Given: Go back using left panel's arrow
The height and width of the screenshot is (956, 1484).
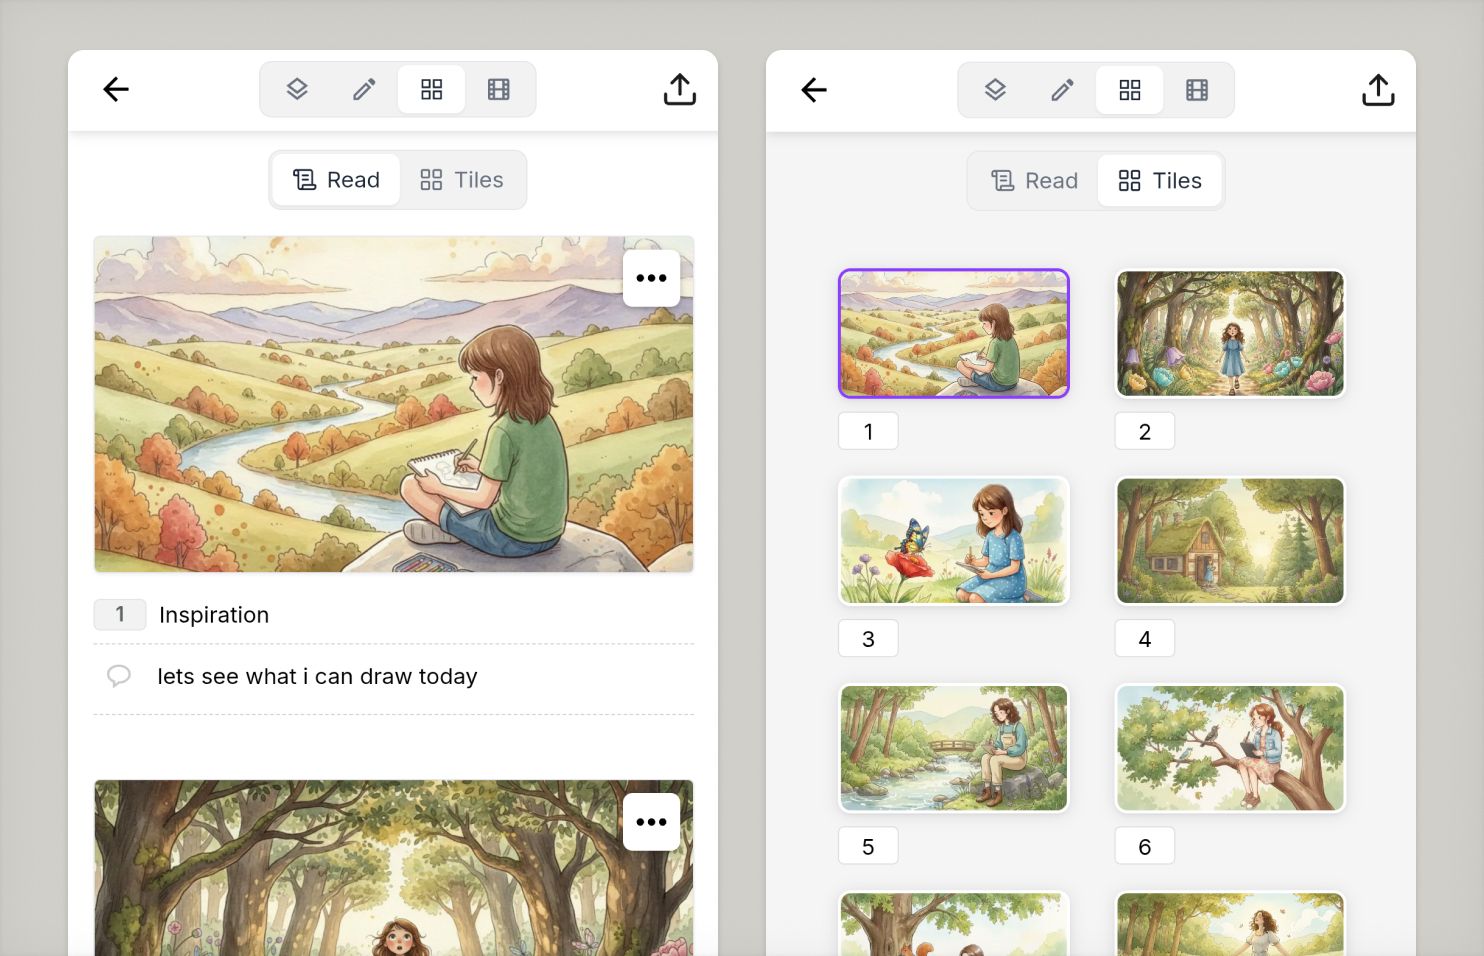Looking at the screenshot, I should tap(116, 89).
